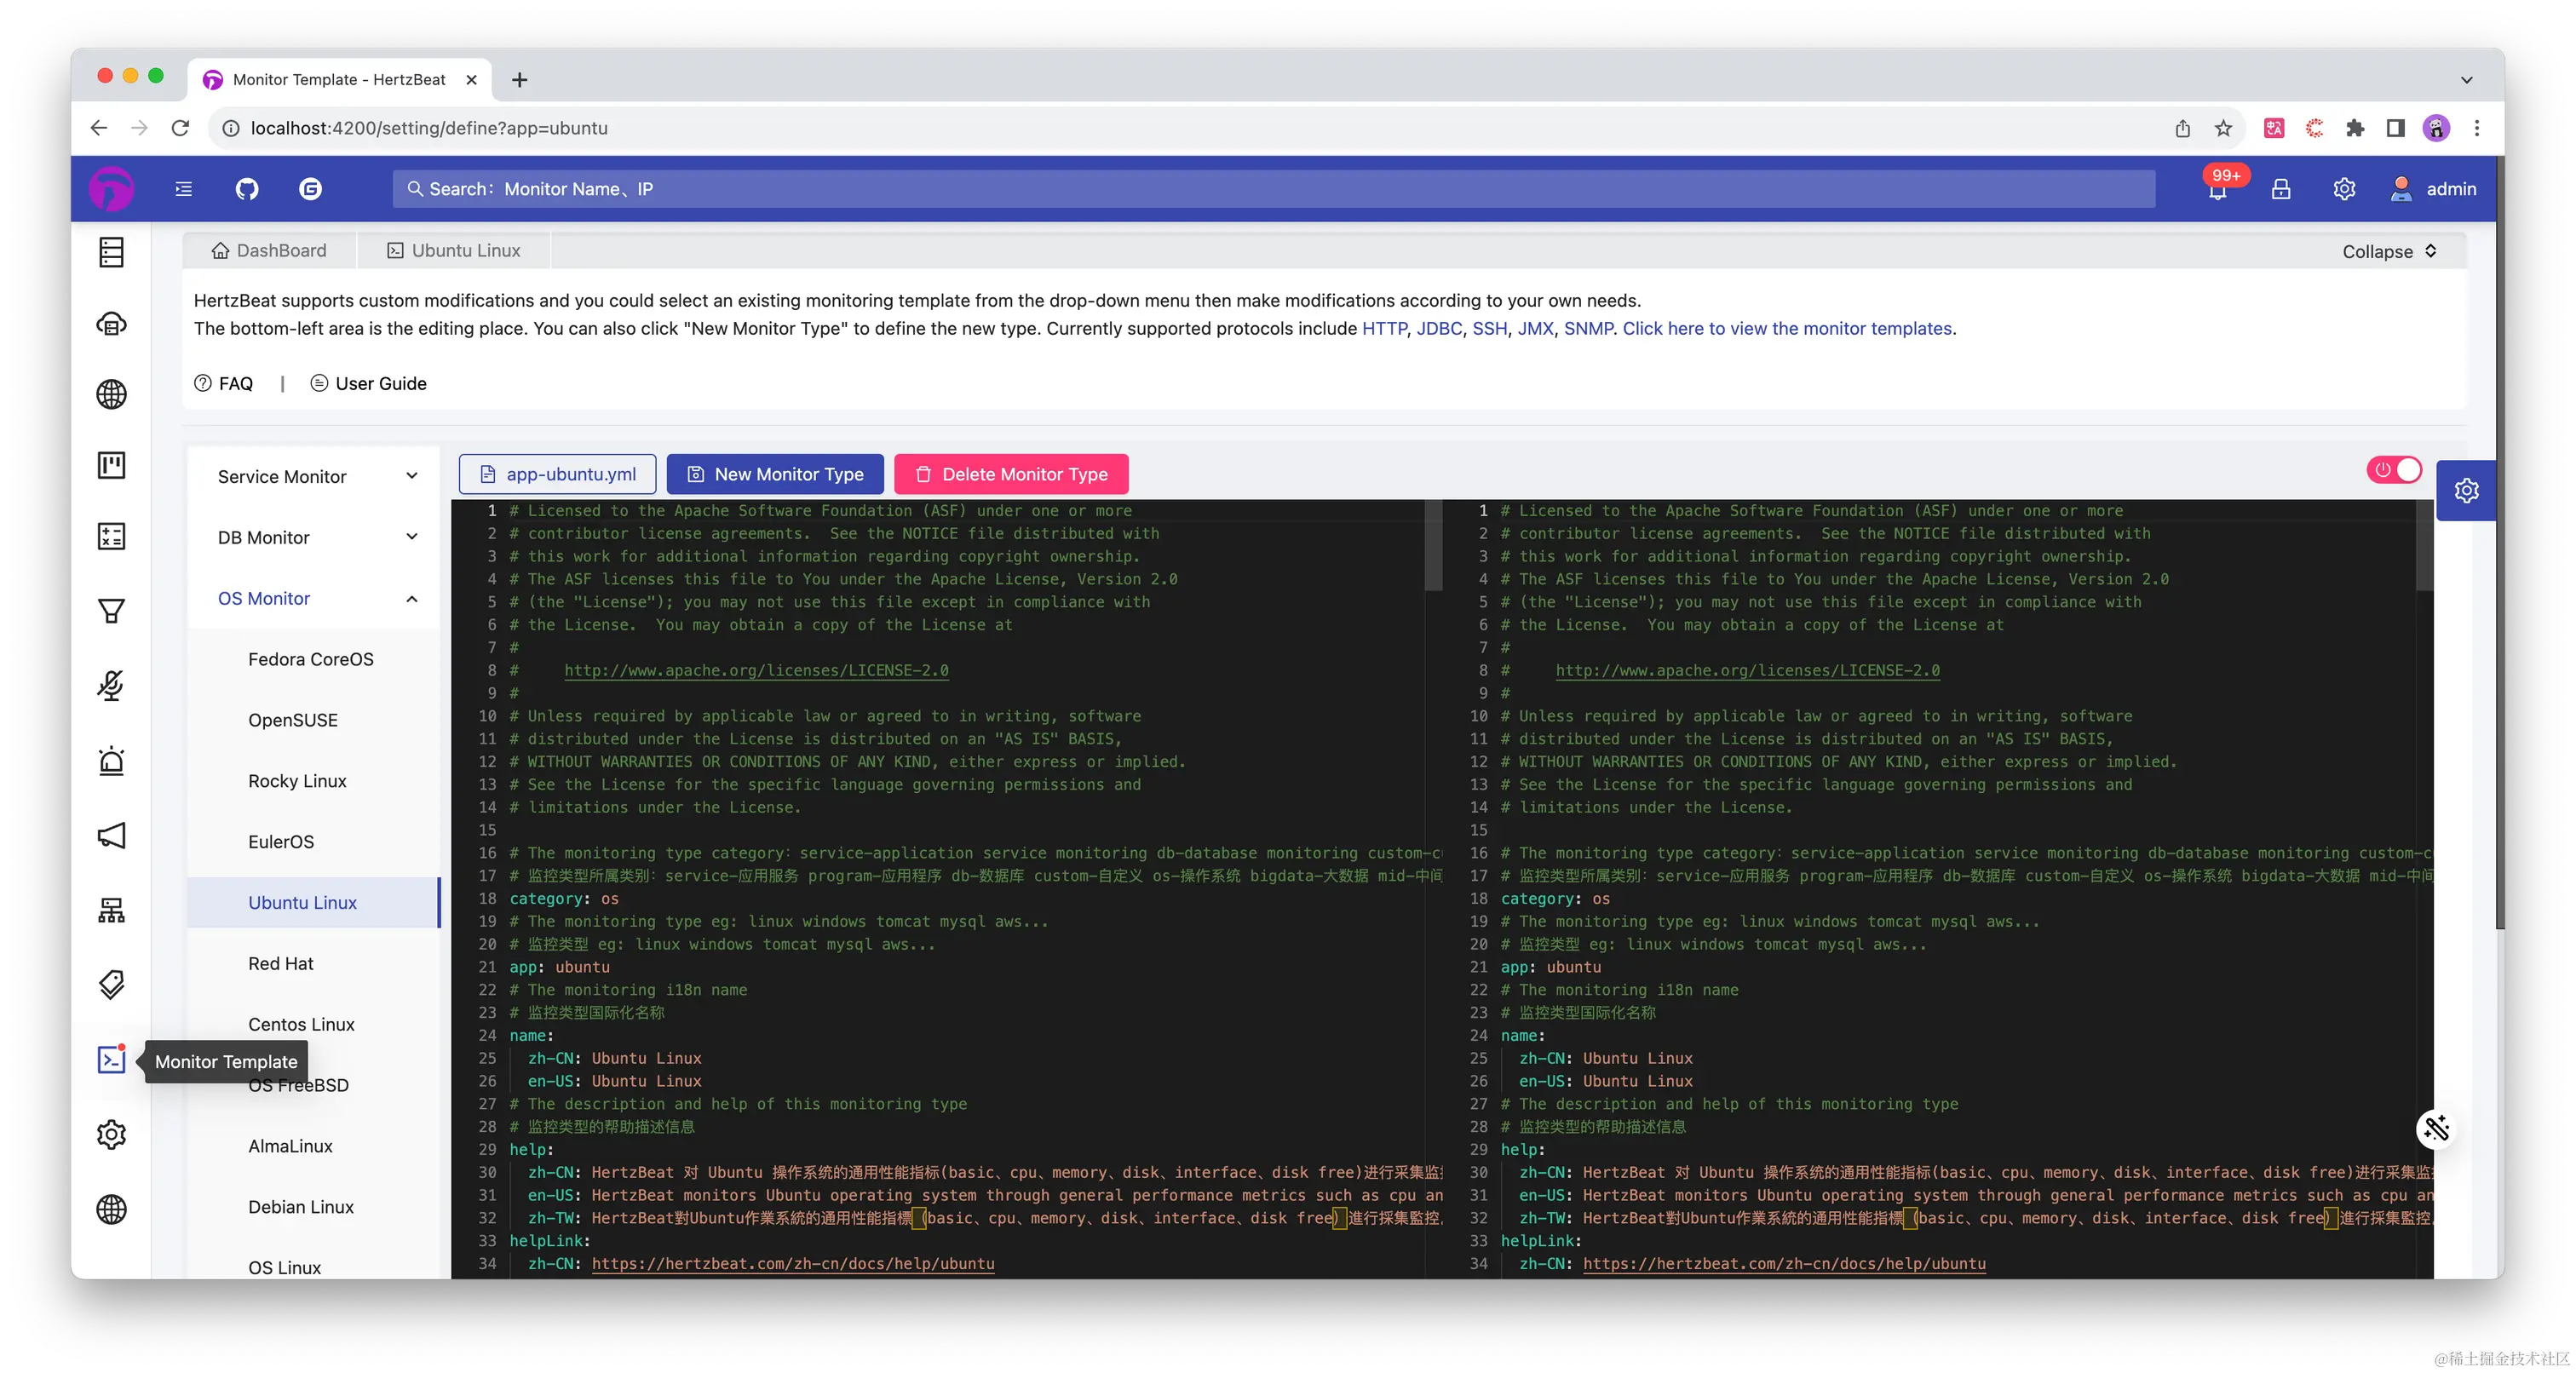Toggle the sidebar menu fold icon
2576x1373 pixels.
(184, 189)
